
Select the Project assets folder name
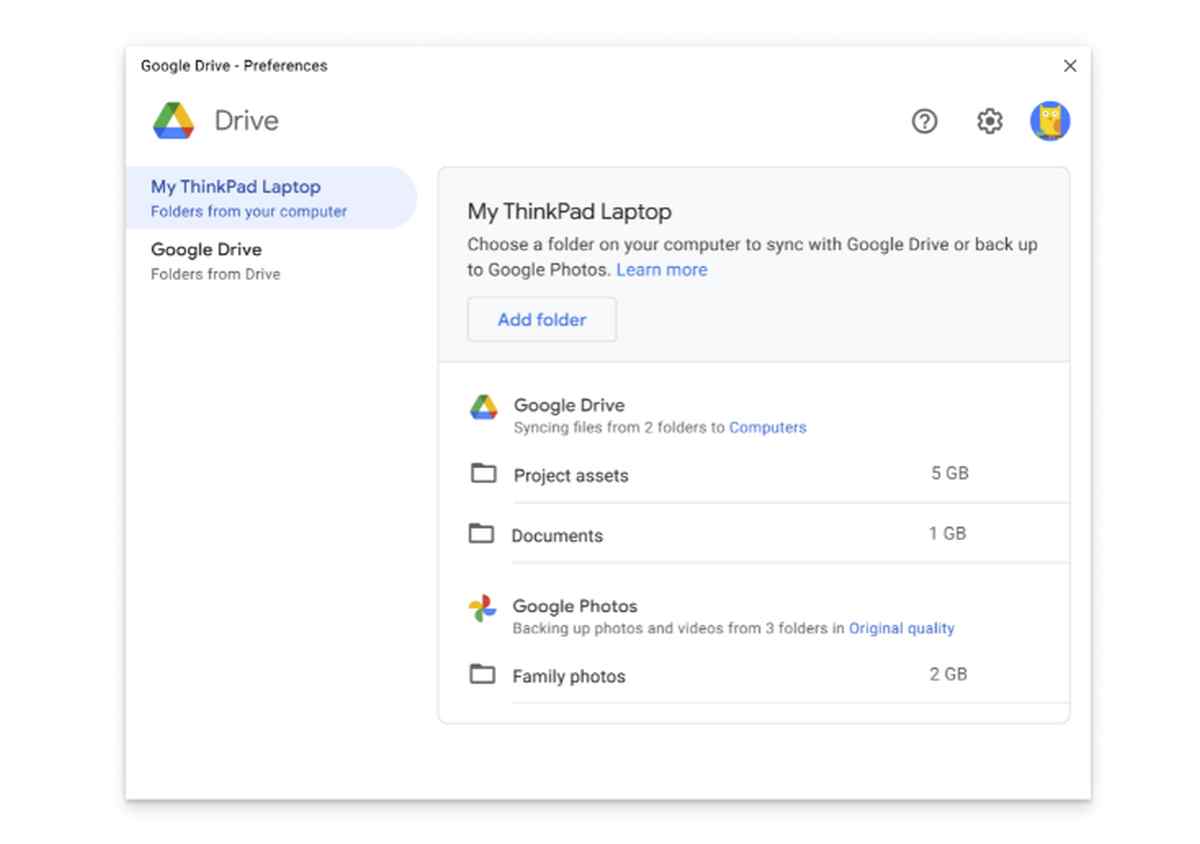click(571, 476)
